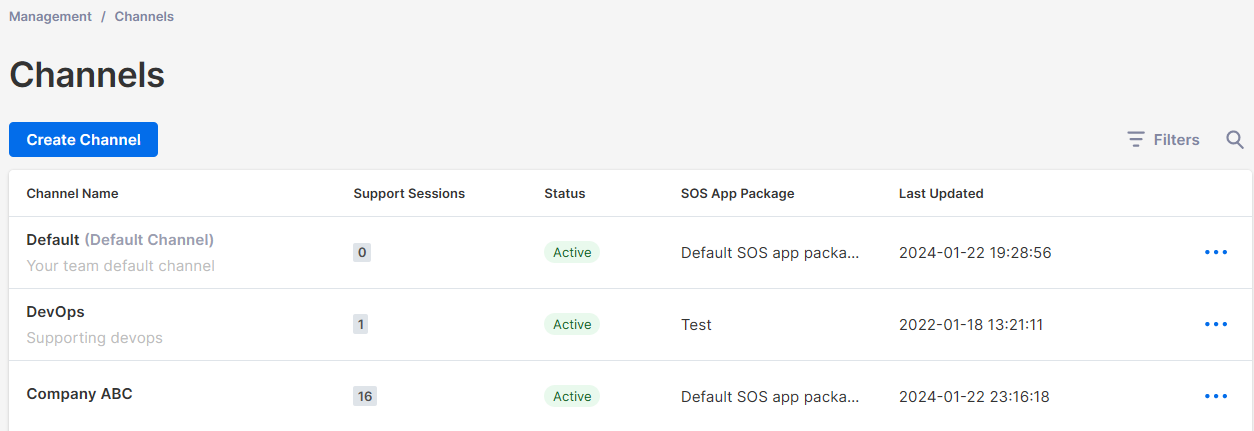Open the three-dot menu for Company ABC
This screenshot has width=1254, height=431.
point(1216,396)
